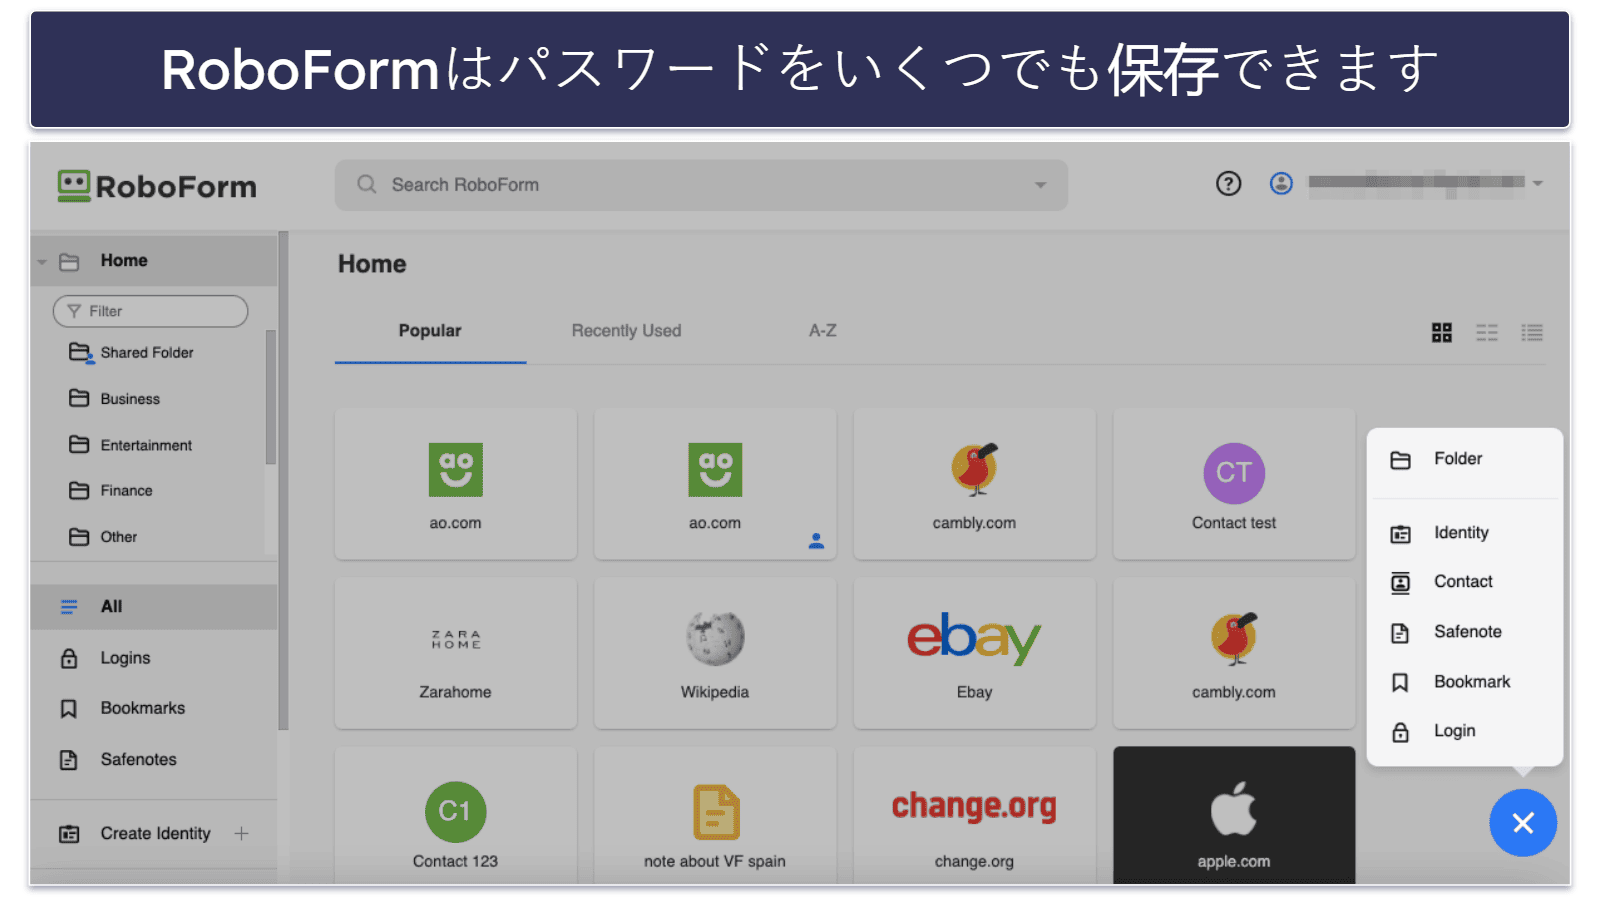Focus the Search RoboForm field
This screenshot has width=1599, height=899.
tap(701, 185)
